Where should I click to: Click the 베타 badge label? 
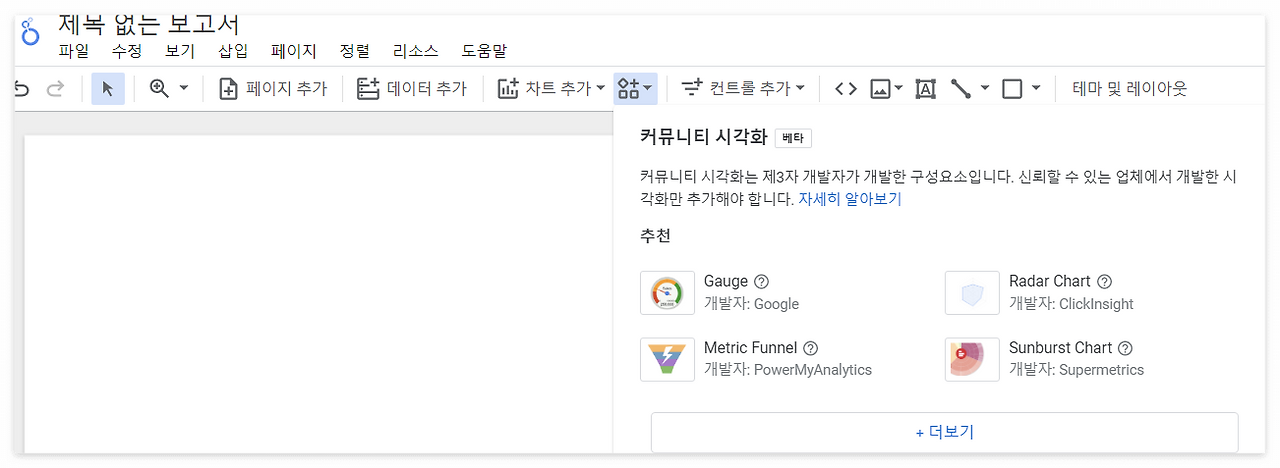(793, 138)
